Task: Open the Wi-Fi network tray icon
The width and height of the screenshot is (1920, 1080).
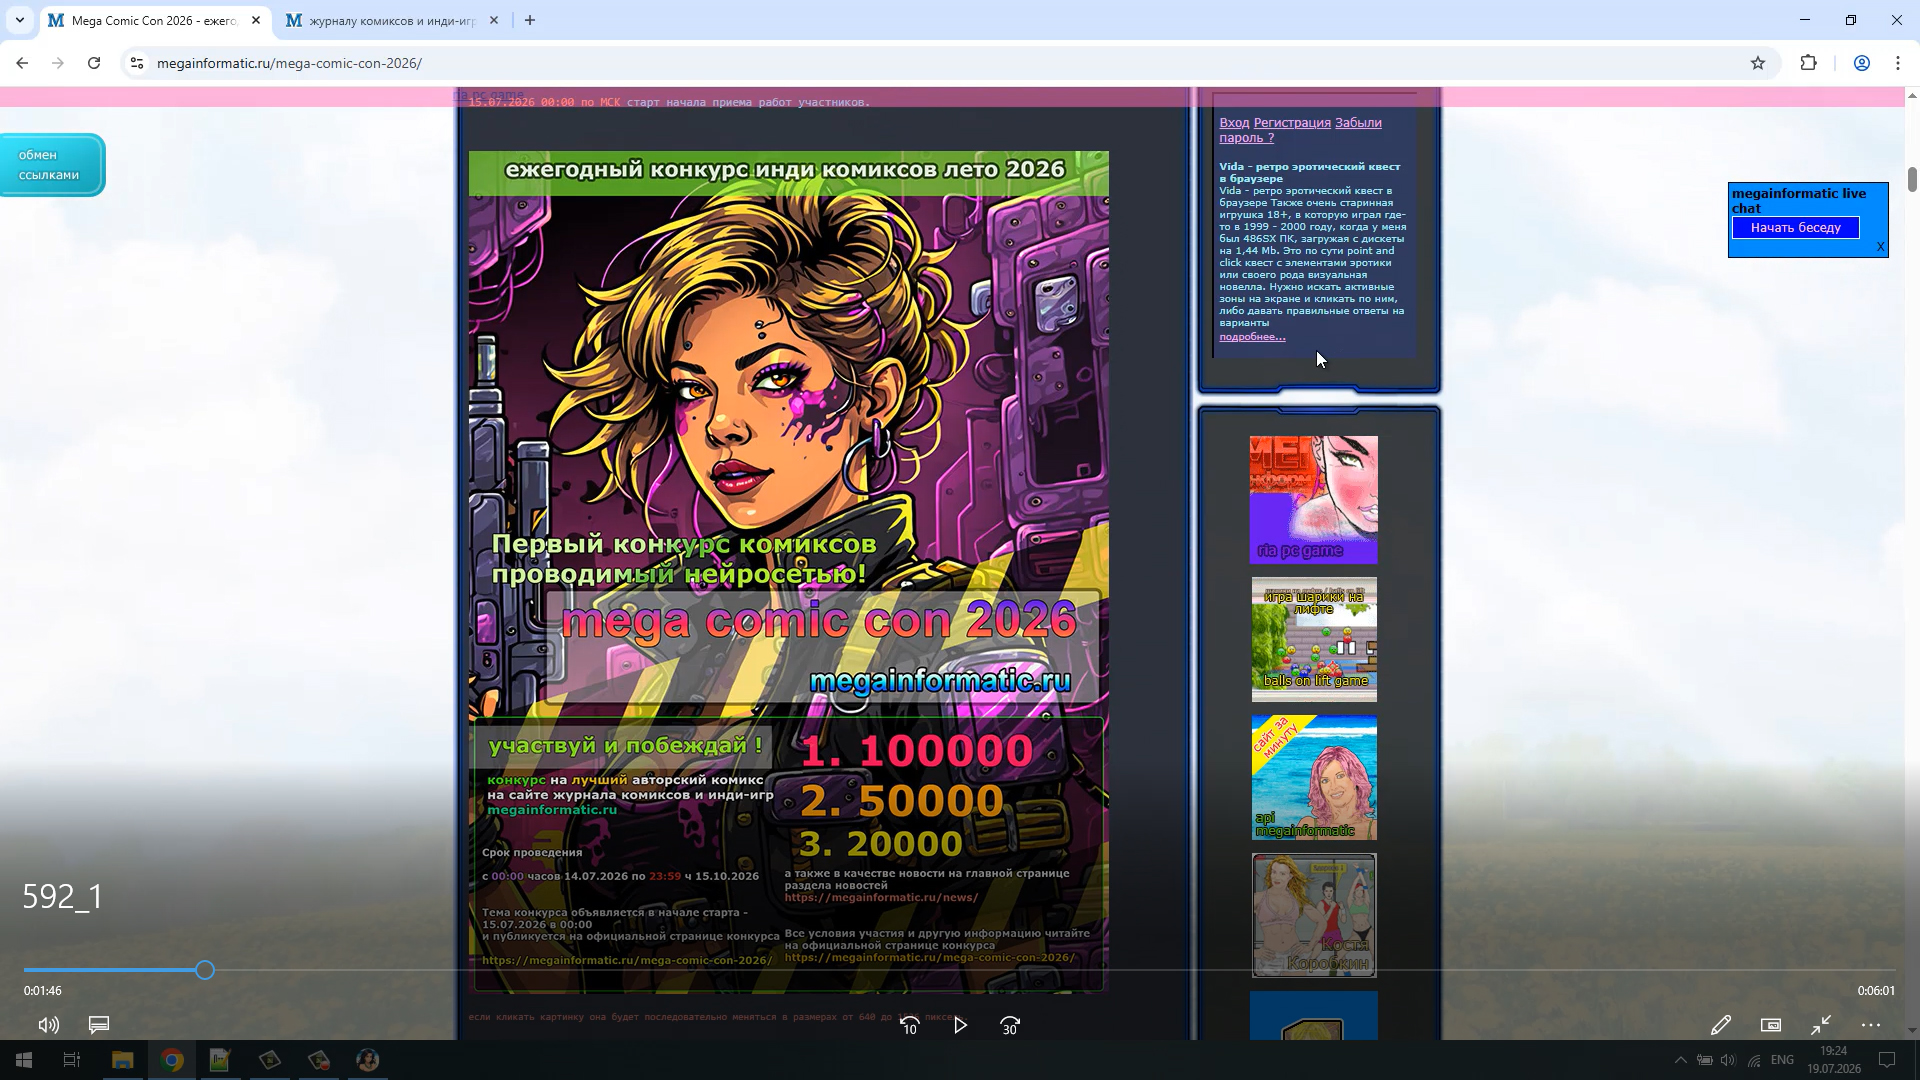Action: (1754, 1060)
